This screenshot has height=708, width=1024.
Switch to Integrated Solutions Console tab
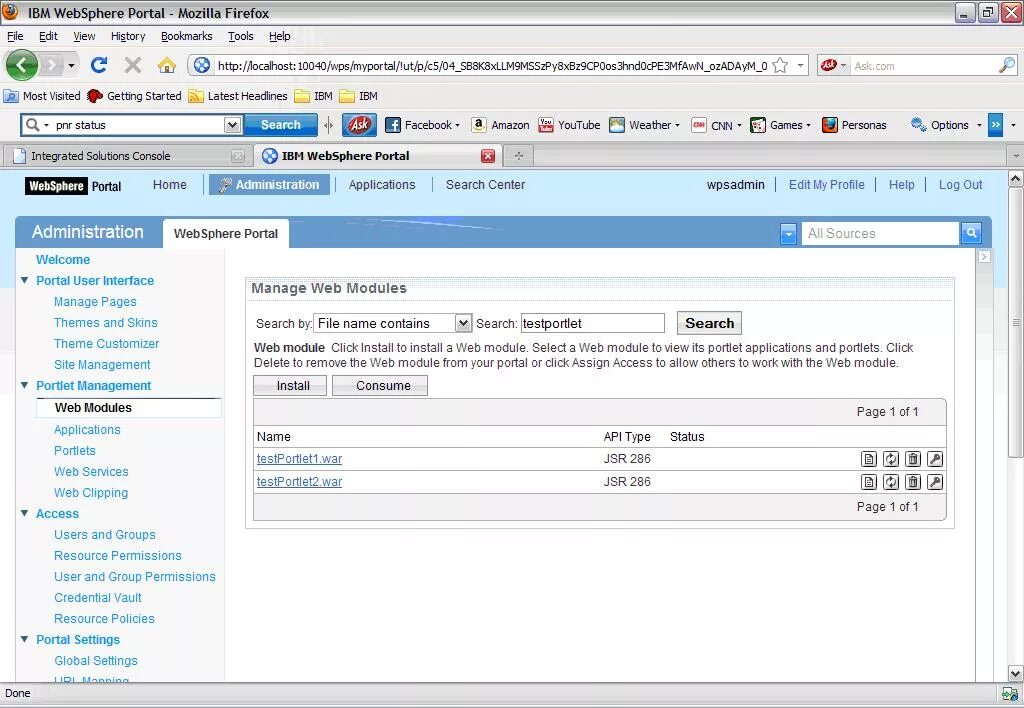point(127,155)
